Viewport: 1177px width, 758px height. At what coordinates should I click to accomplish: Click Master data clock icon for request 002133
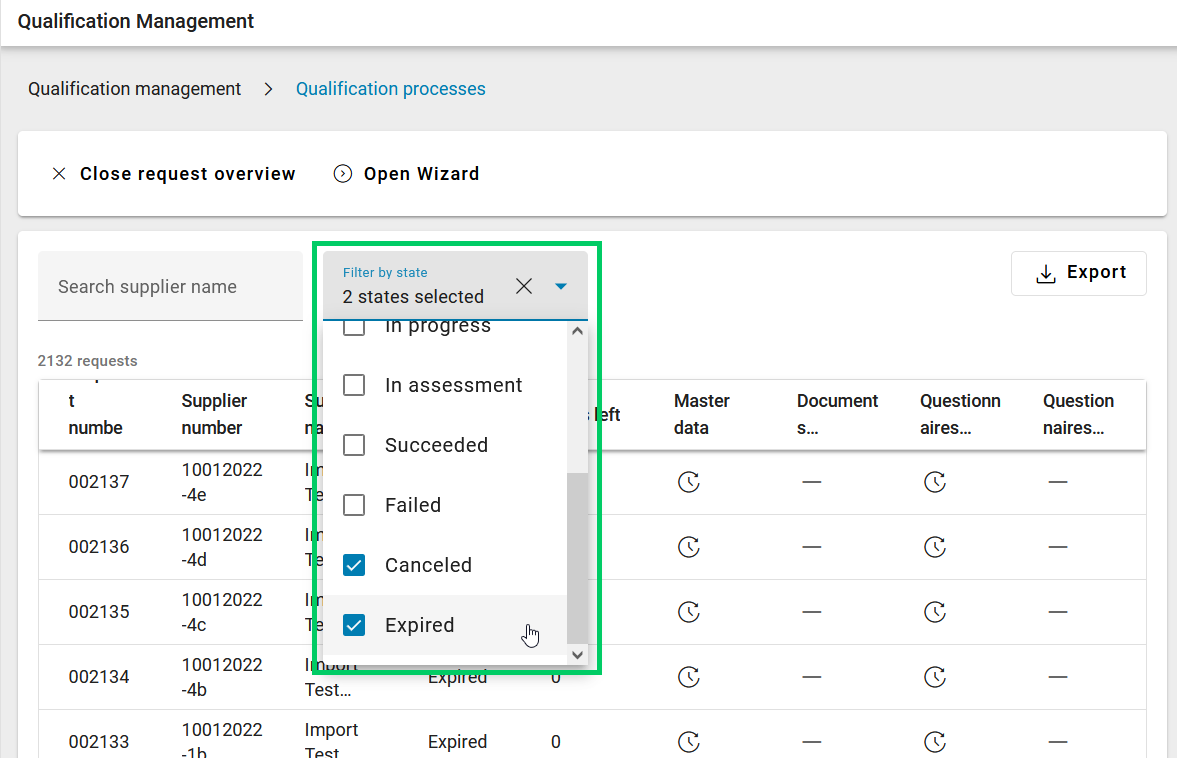(x=688, y=742)
